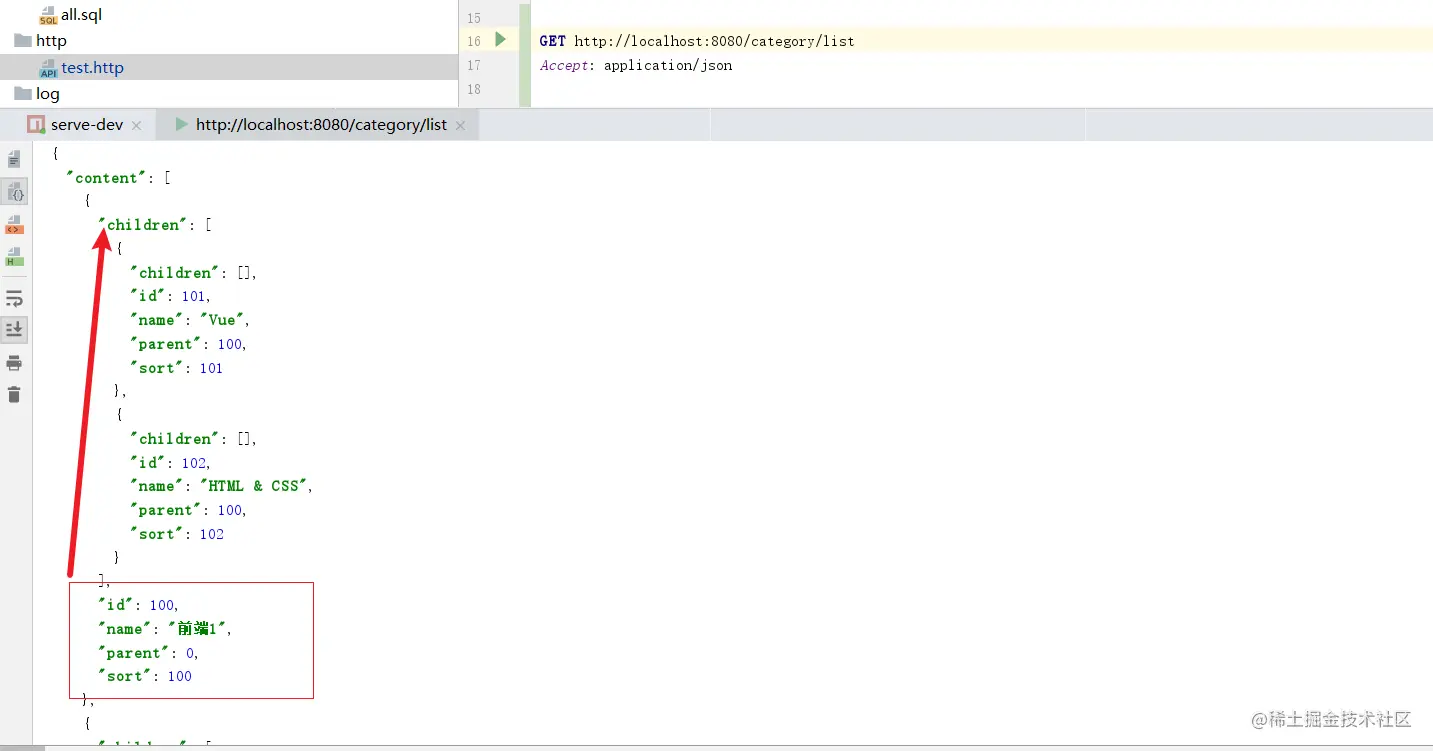Click the "name": "前端1" line
The height and width of the screenshot is (751, 1433).
165,629
